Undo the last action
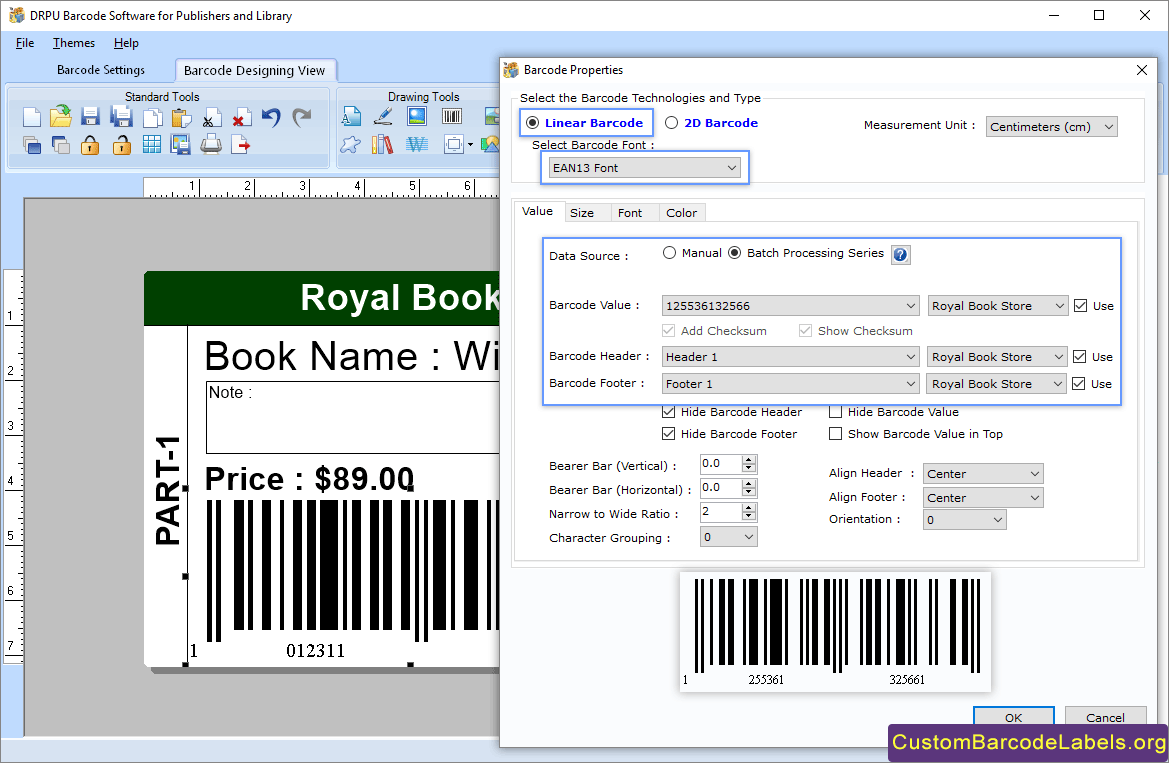This screenshot has width=1169, height=763. pos(270,117)
